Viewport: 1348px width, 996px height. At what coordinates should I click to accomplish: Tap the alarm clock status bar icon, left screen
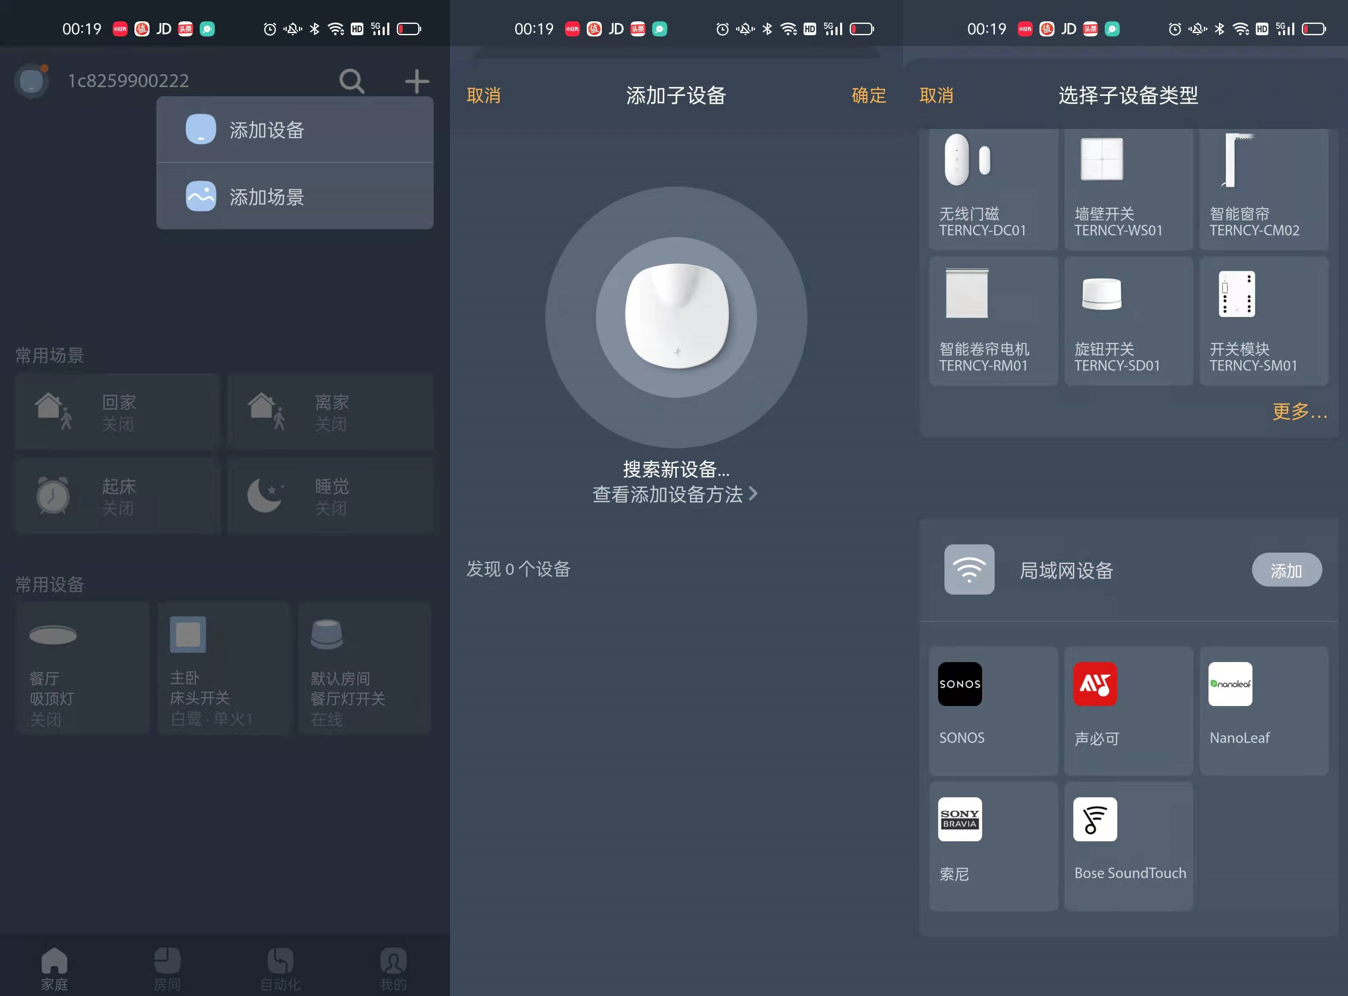point(270,29)
